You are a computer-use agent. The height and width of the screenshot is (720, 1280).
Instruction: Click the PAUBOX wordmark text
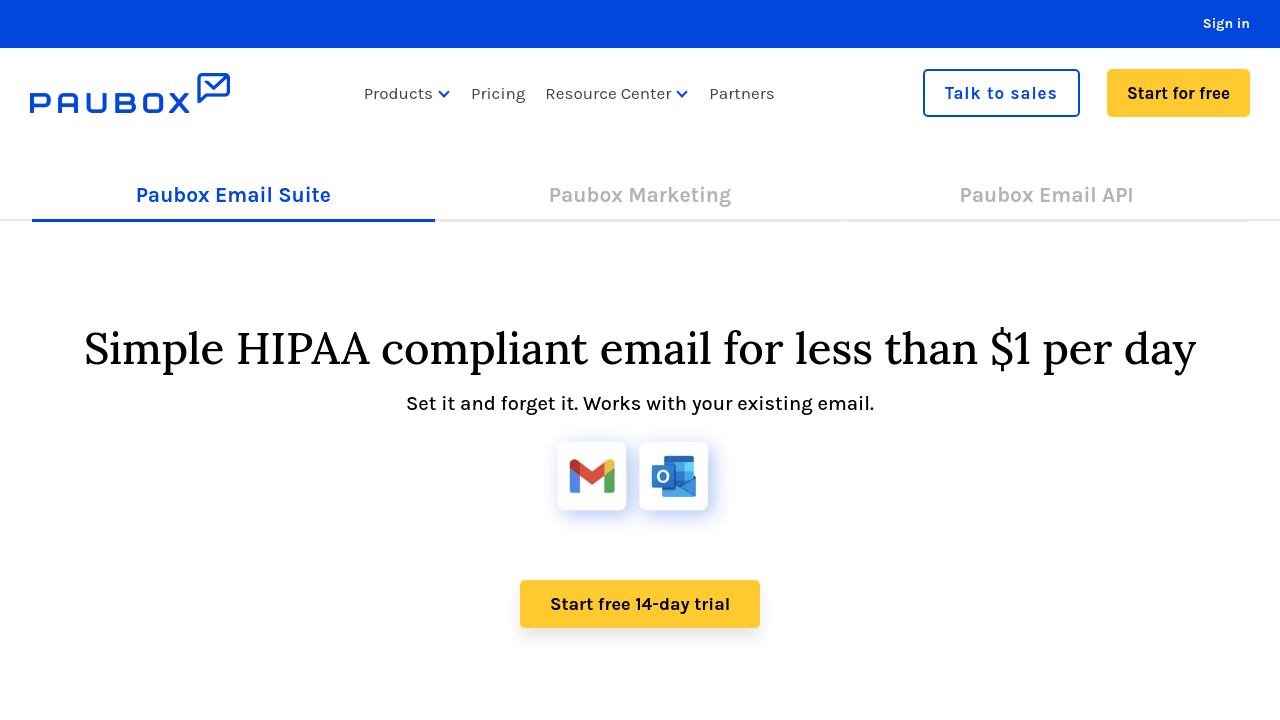110,102
